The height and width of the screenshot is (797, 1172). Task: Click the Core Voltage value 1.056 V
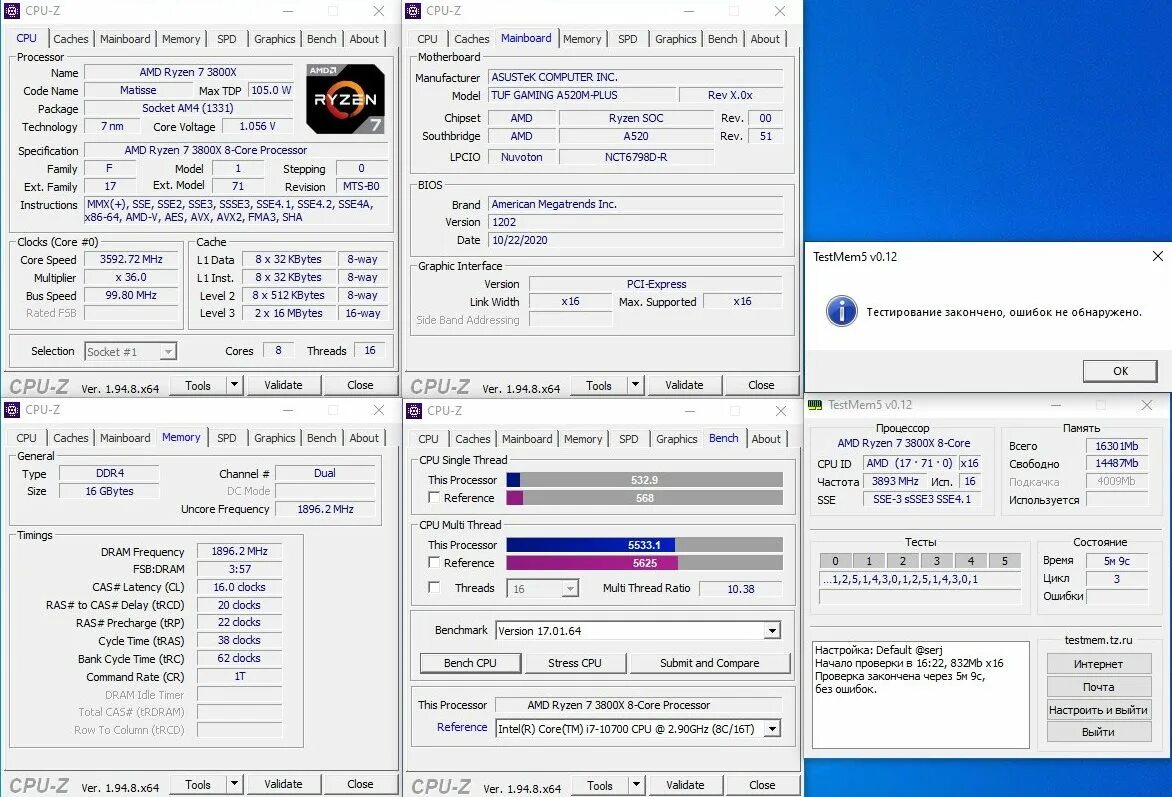point(257,126)
